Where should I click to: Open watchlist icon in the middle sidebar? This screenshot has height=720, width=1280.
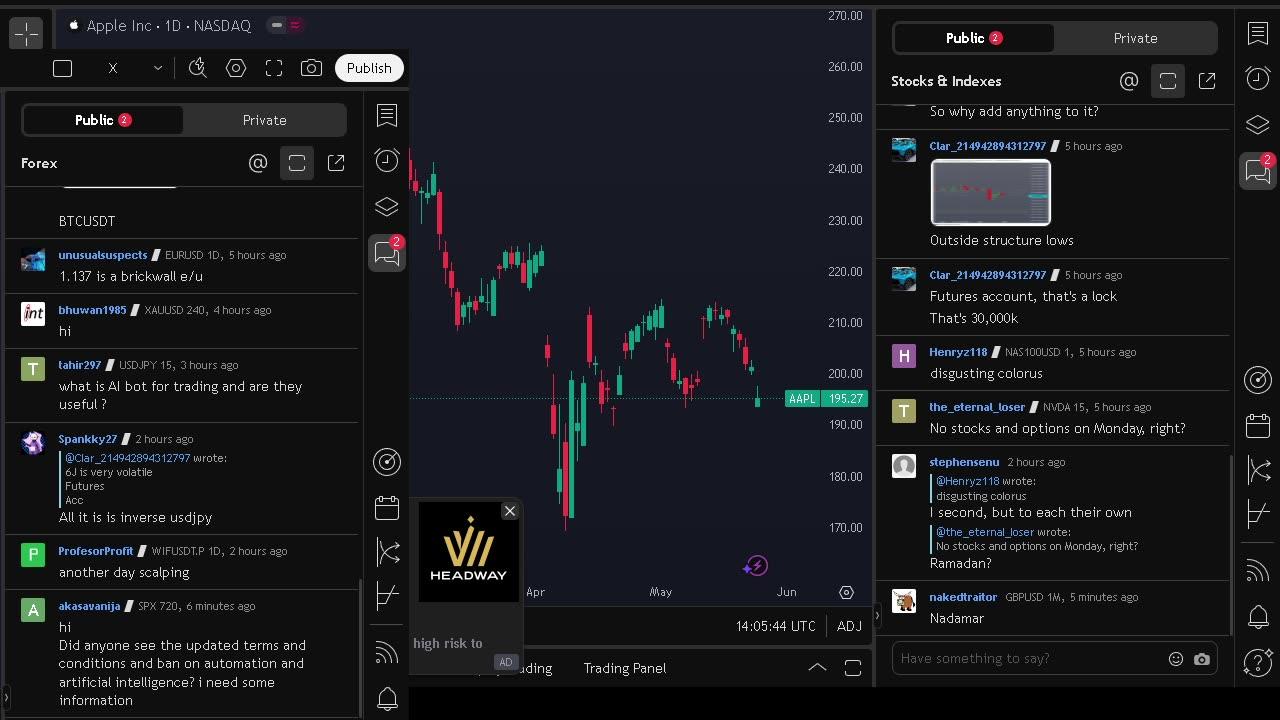click(387, 116)
